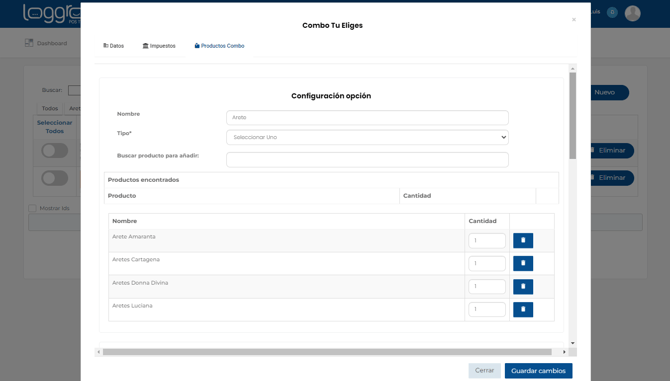Edit quantity for Arete Amaranta
Screen dimensions: 670x381
coord(487,240)
